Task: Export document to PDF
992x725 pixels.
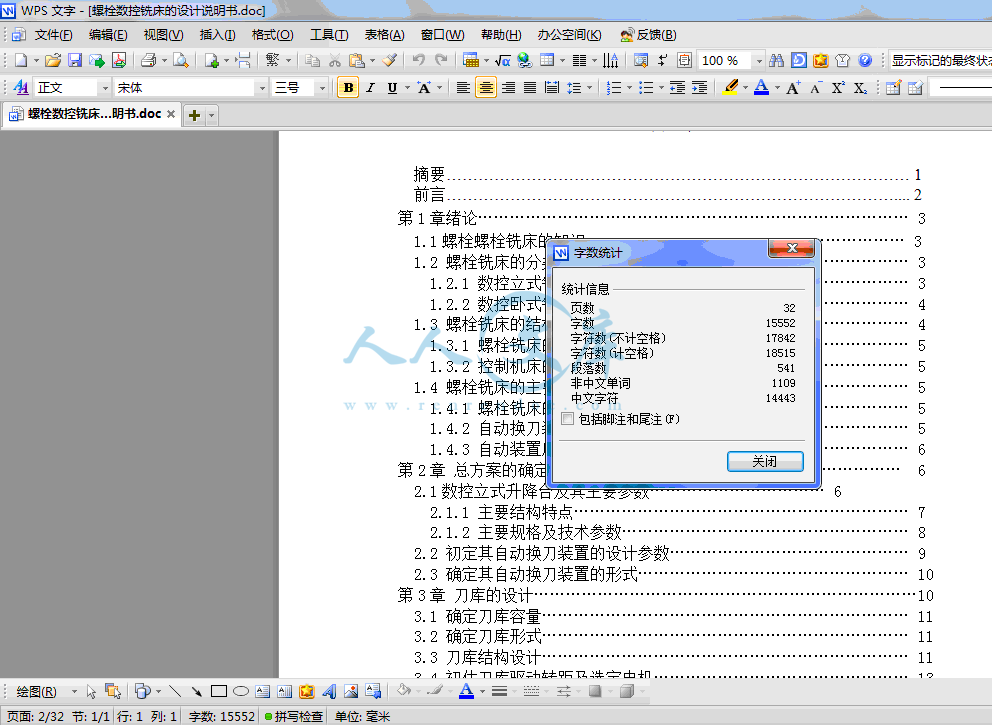Action: coord(119,60)
